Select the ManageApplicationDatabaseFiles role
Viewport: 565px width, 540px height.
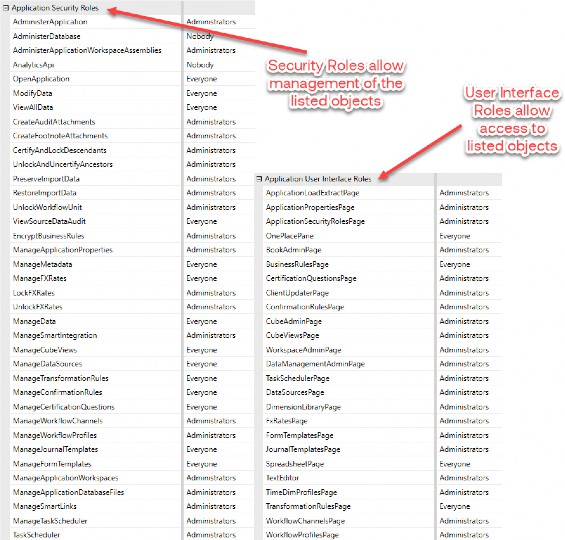coord(68,492)
